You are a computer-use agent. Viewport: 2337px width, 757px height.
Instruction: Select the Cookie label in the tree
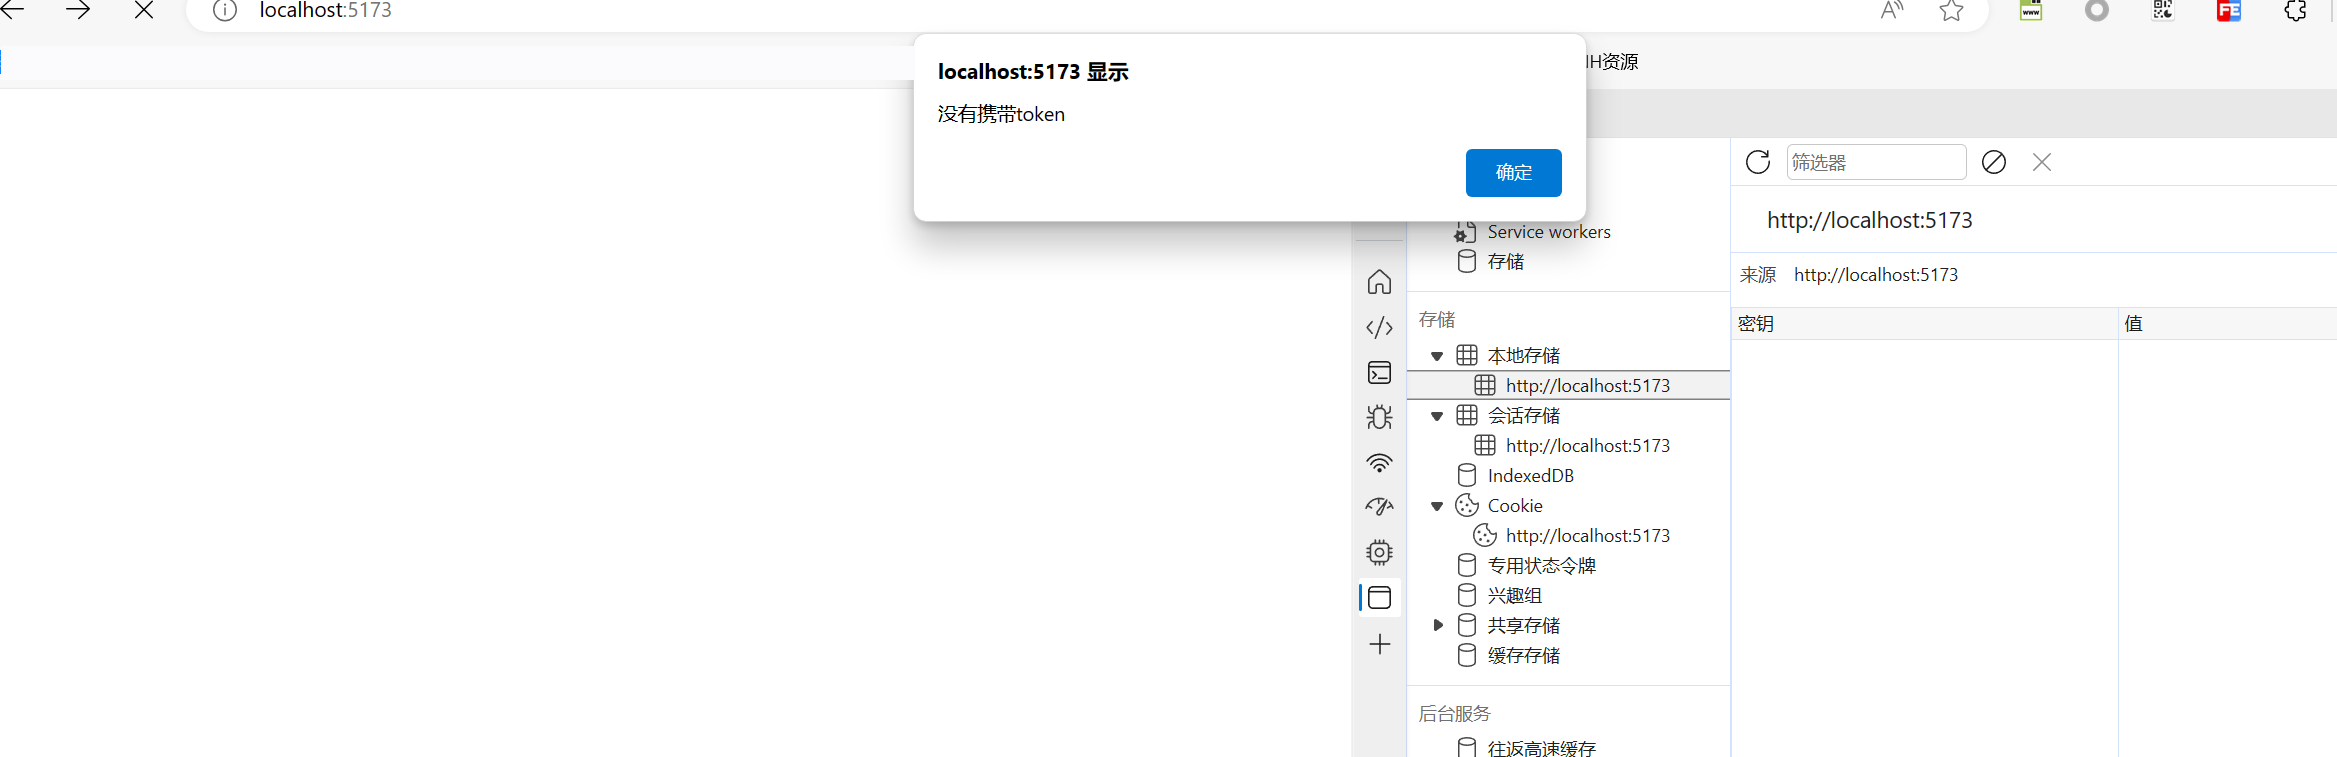click(x=1514, y=506)
